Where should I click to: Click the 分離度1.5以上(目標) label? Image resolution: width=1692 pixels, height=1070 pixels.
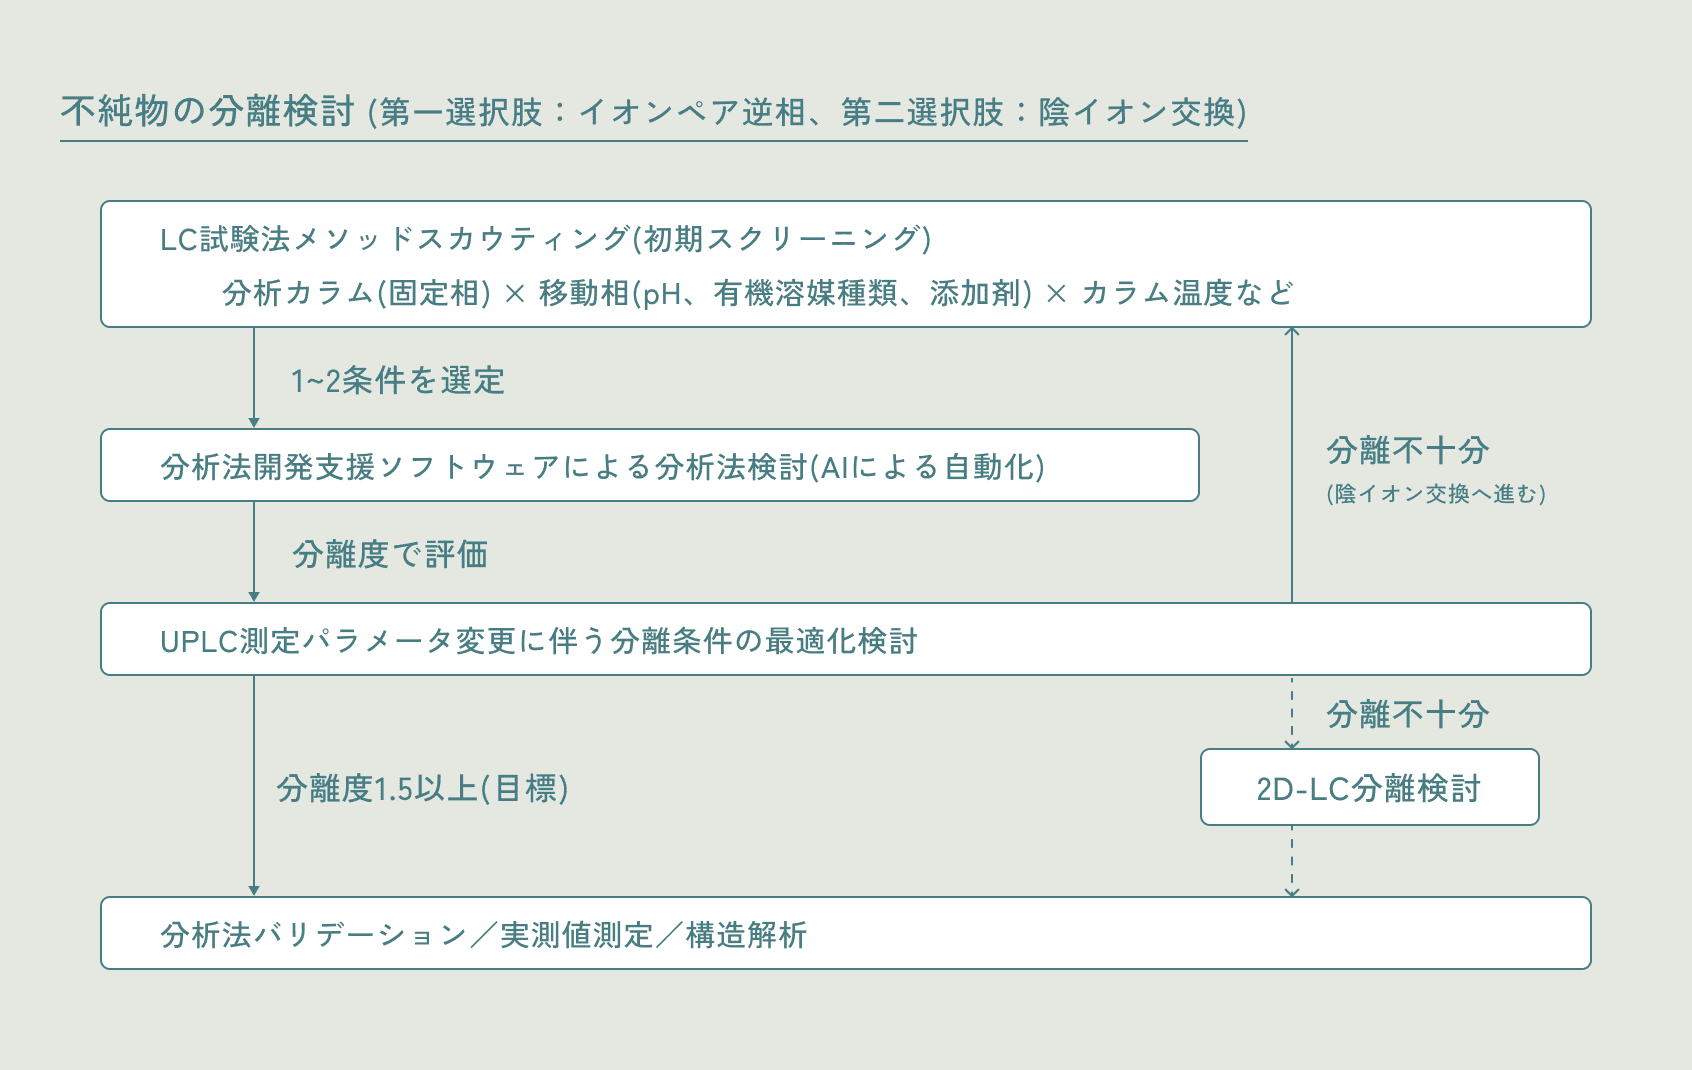422,789
